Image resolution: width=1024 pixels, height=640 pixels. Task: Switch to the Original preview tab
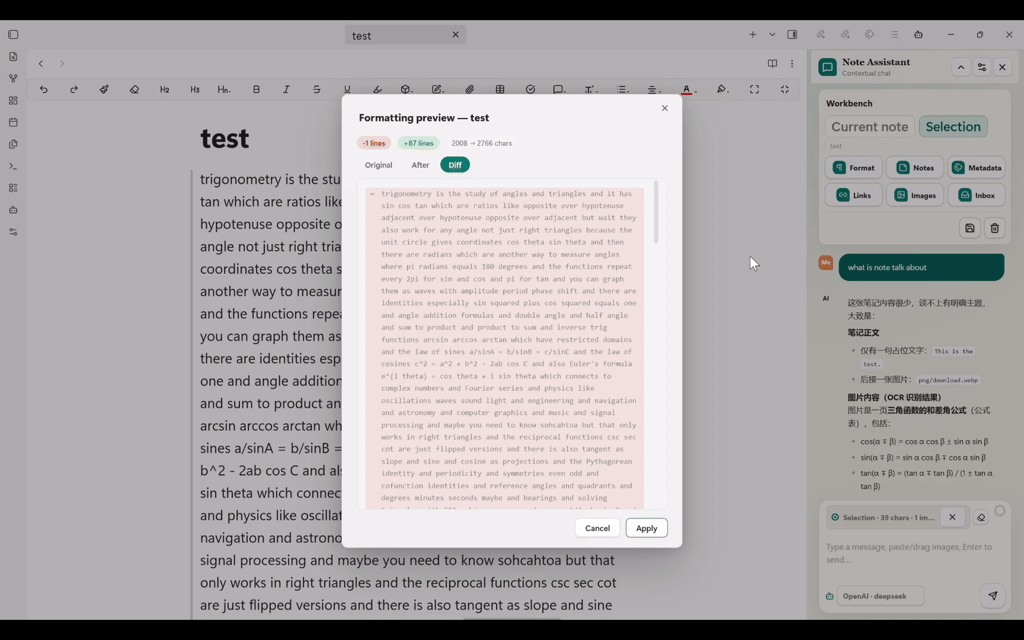pos(379,165)
